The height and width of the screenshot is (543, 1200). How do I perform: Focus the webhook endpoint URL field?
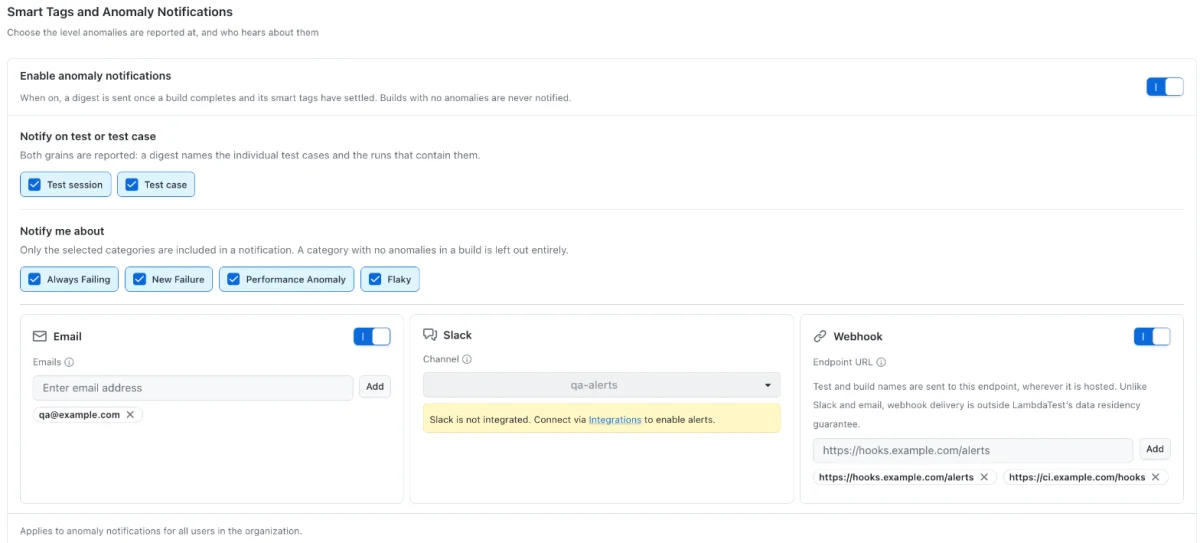[x=973, y=450]
